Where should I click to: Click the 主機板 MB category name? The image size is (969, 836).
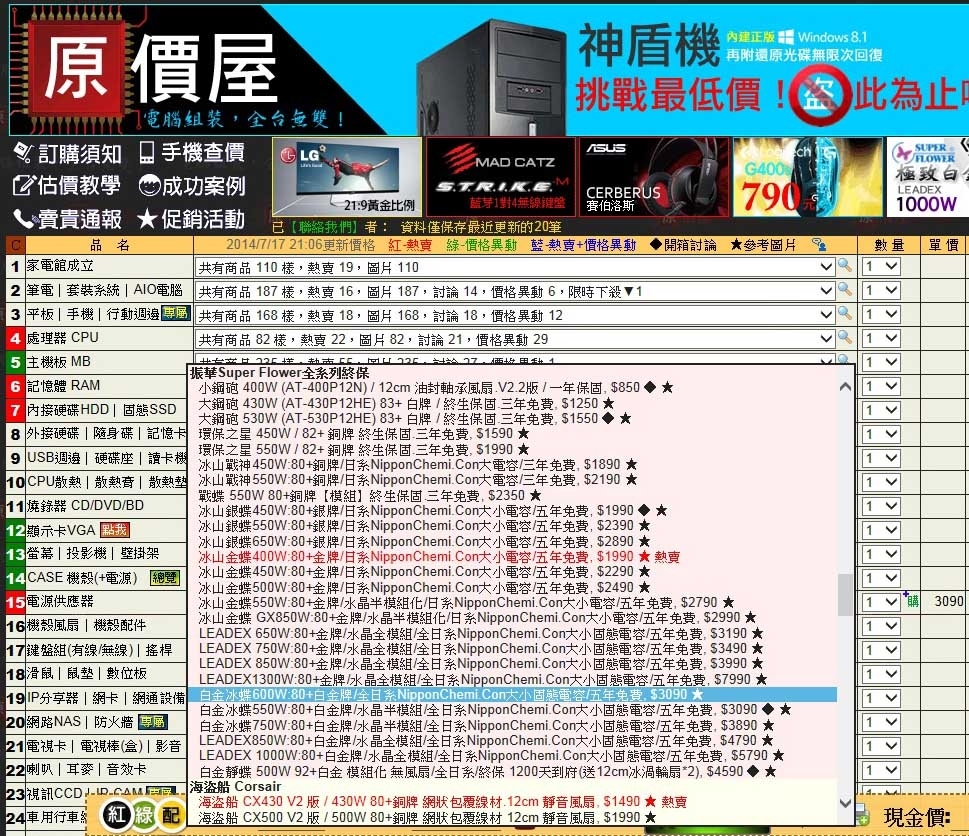coord(59,361)
